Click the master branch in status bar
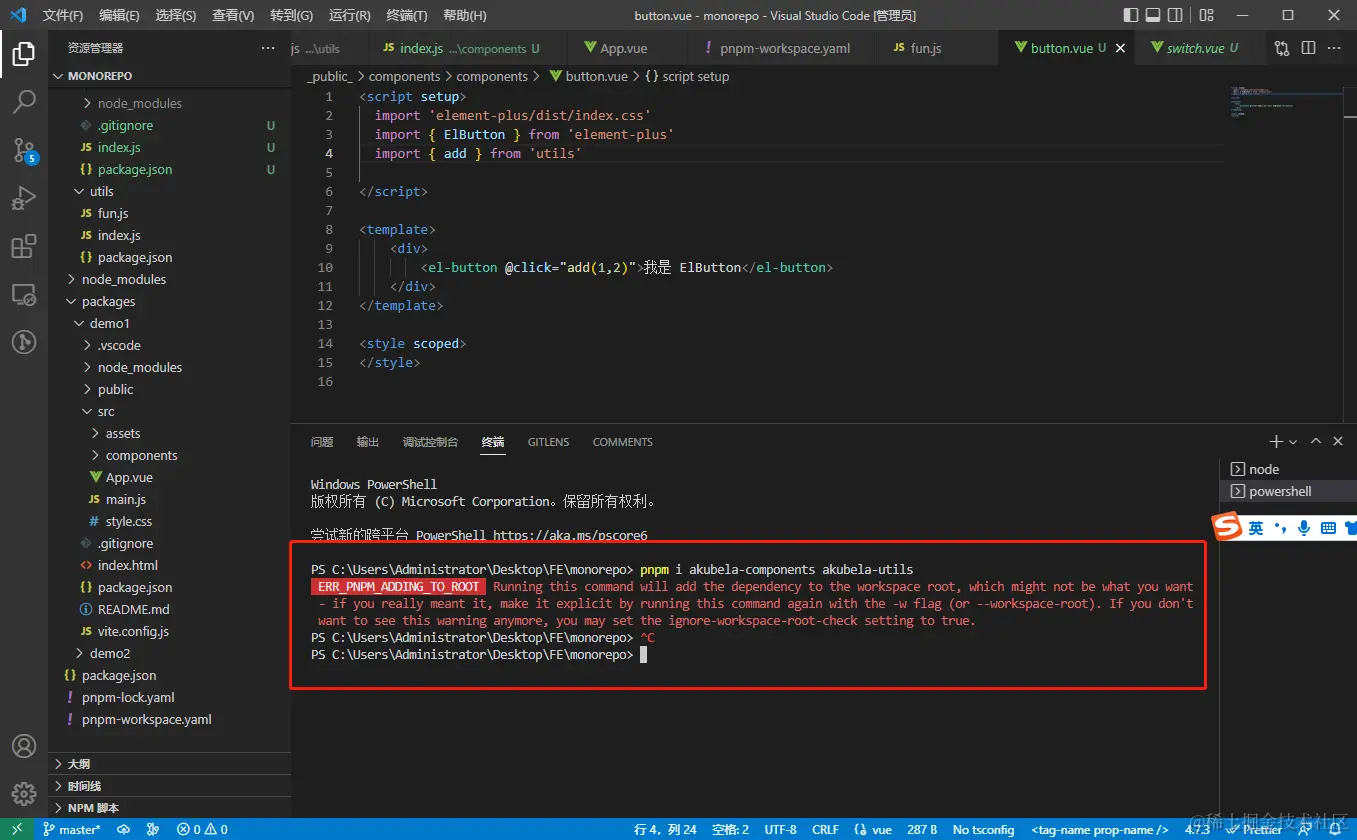This screenshot has height=840, width=1357. tap(72, 829)
